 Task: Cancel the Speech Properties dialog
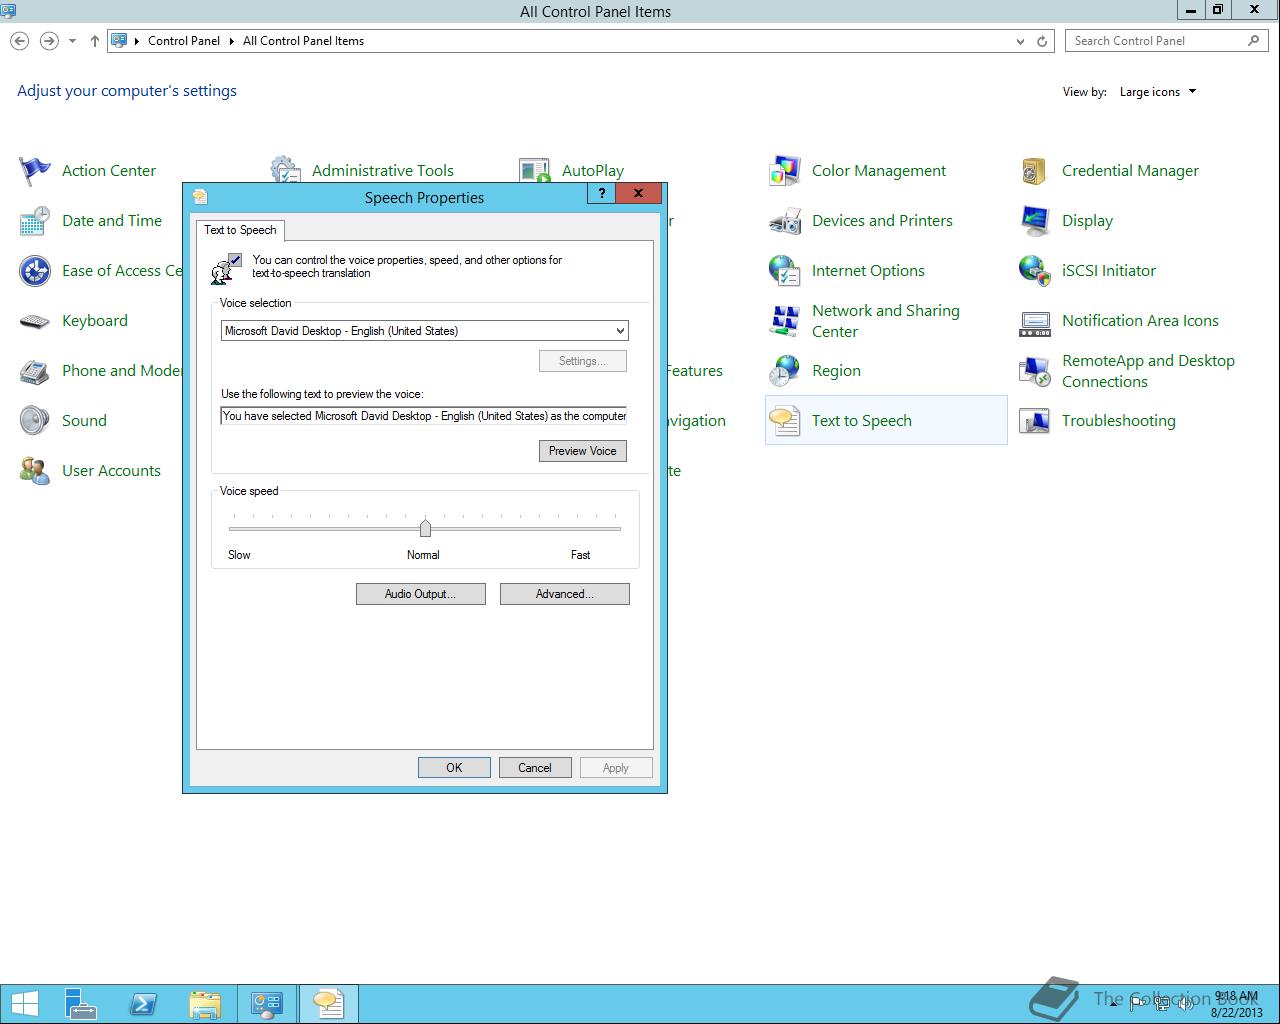click(x=535, y=768)
